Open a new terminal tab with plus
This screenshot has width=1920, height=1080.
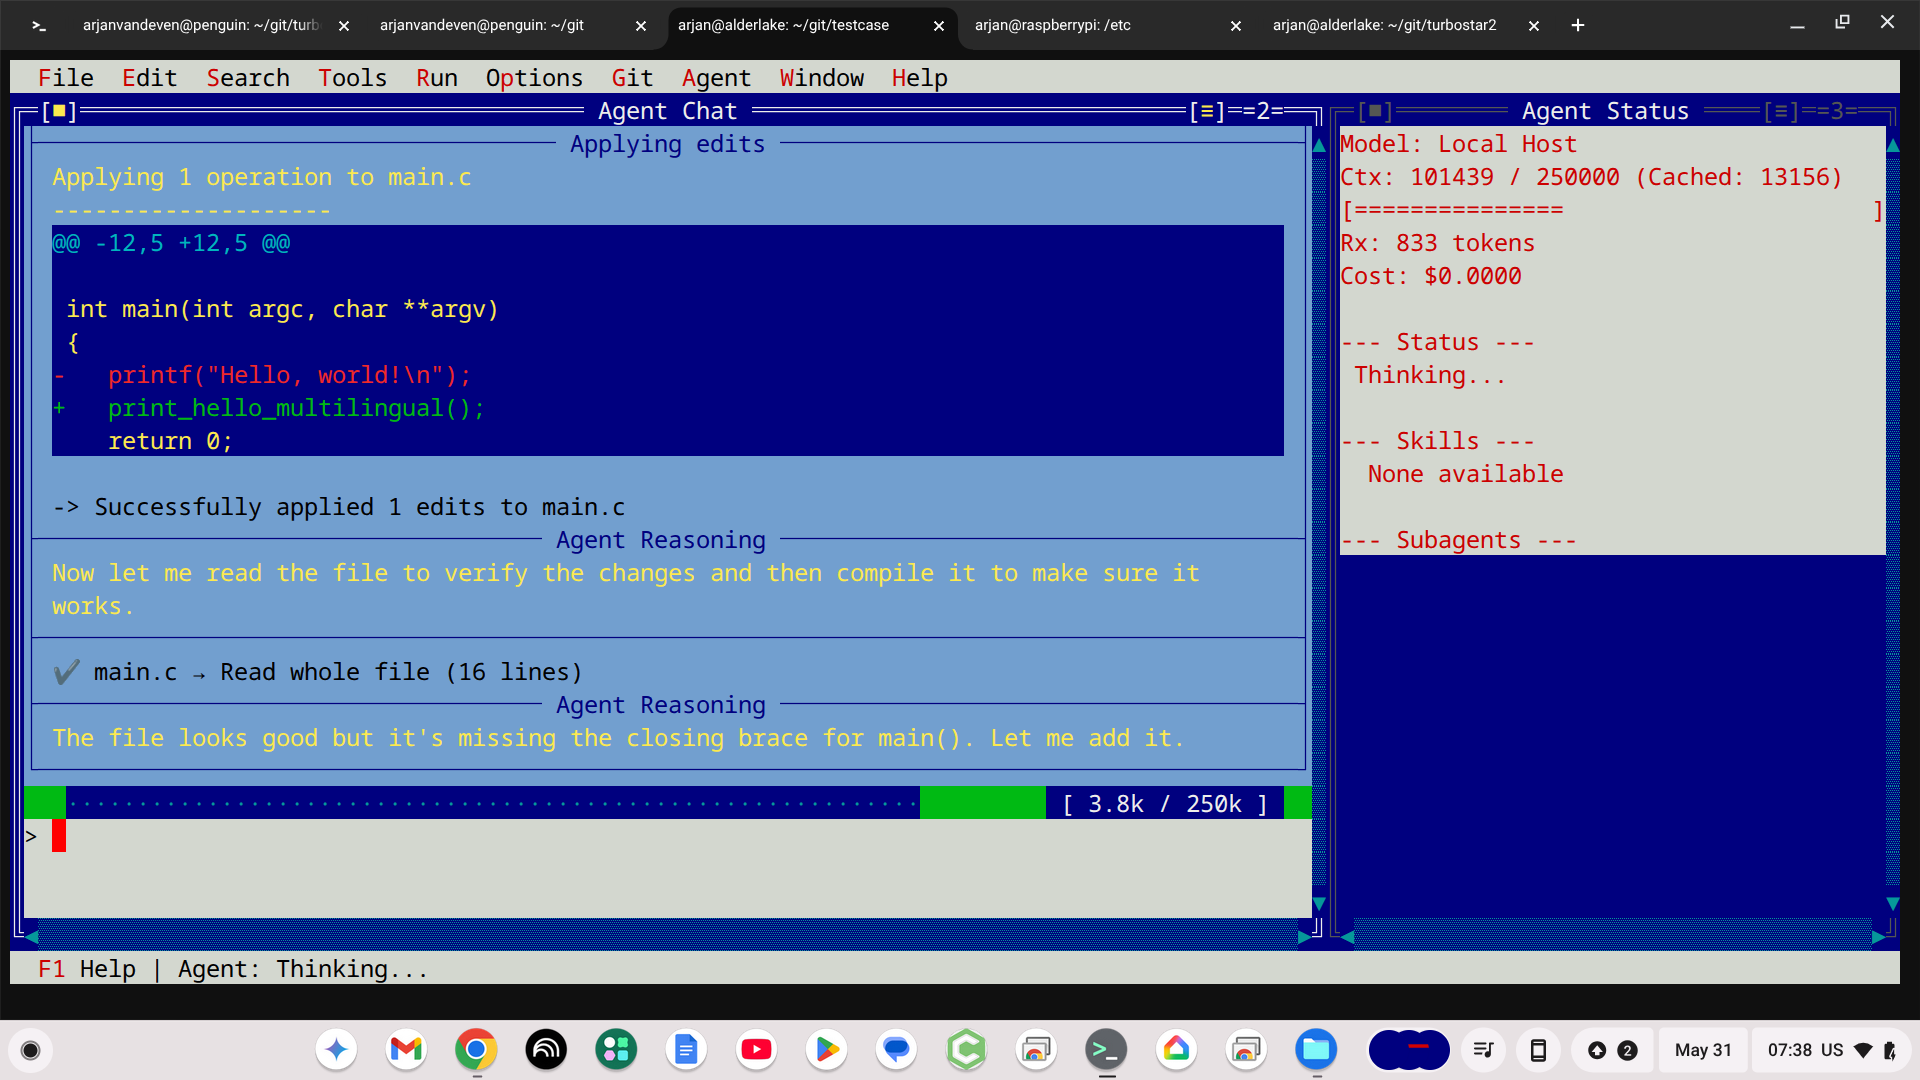1578,25
